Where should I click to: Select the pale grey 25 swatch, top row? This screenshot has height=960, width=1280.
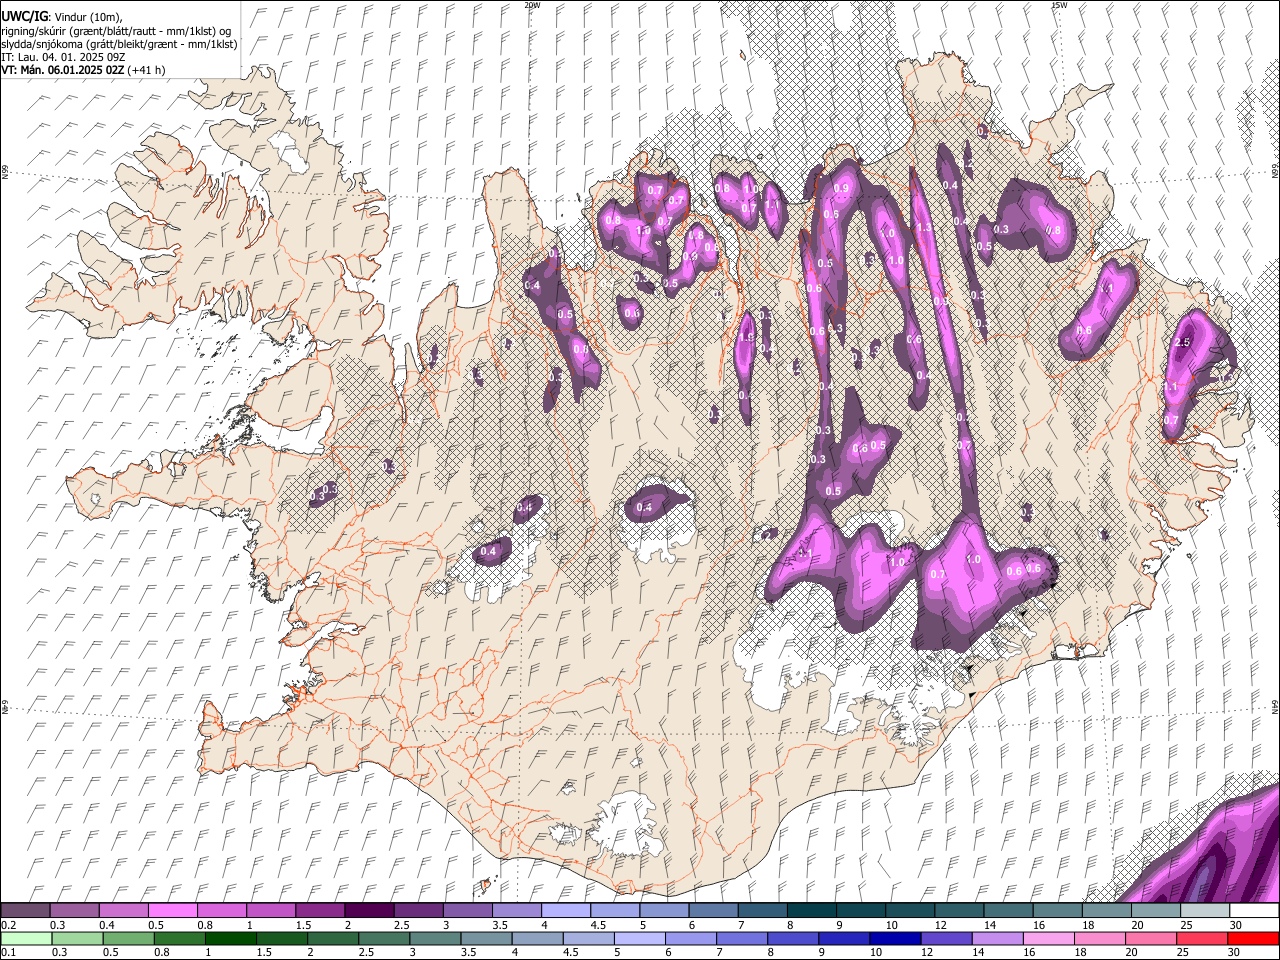point(1204,911)
